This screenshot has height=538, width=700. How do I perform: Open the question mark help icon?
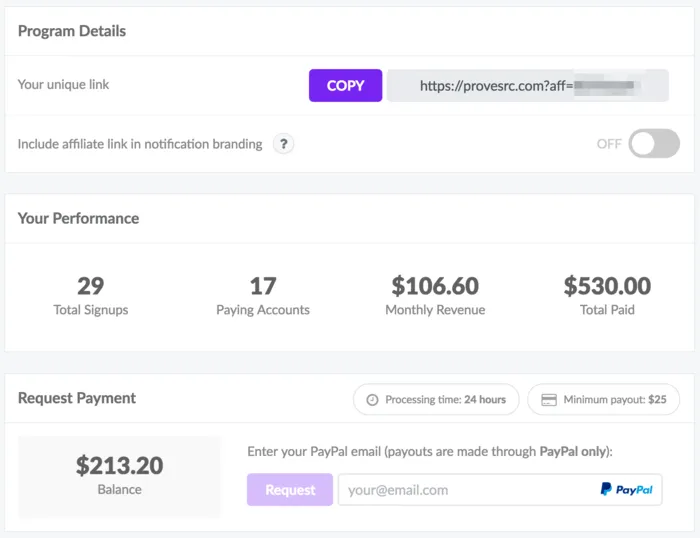pyautogui.click(x=283, y=144)
